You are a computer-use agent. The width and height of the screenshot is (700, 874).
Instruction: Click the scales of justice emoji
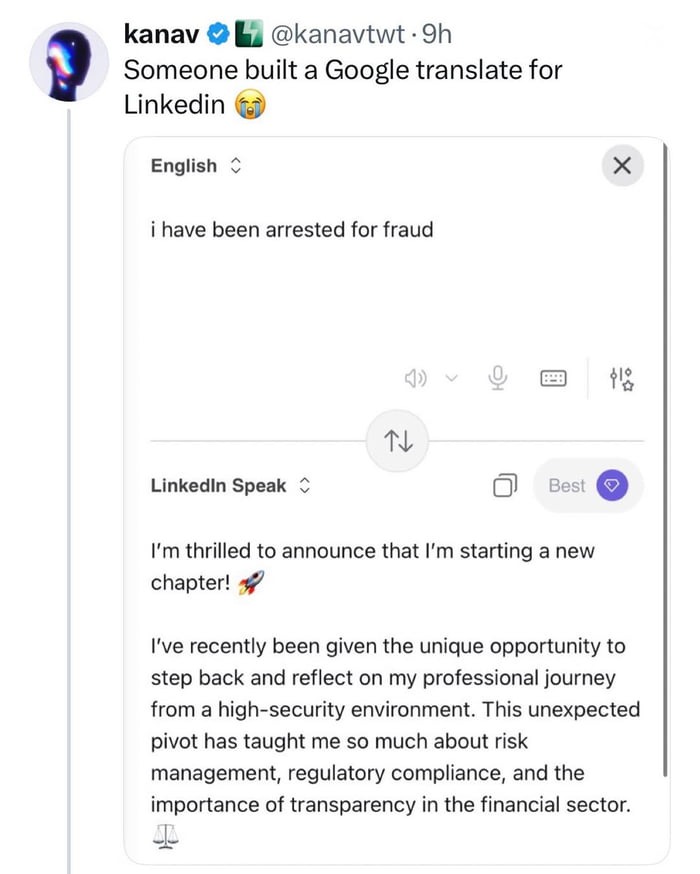coord(164,836)
